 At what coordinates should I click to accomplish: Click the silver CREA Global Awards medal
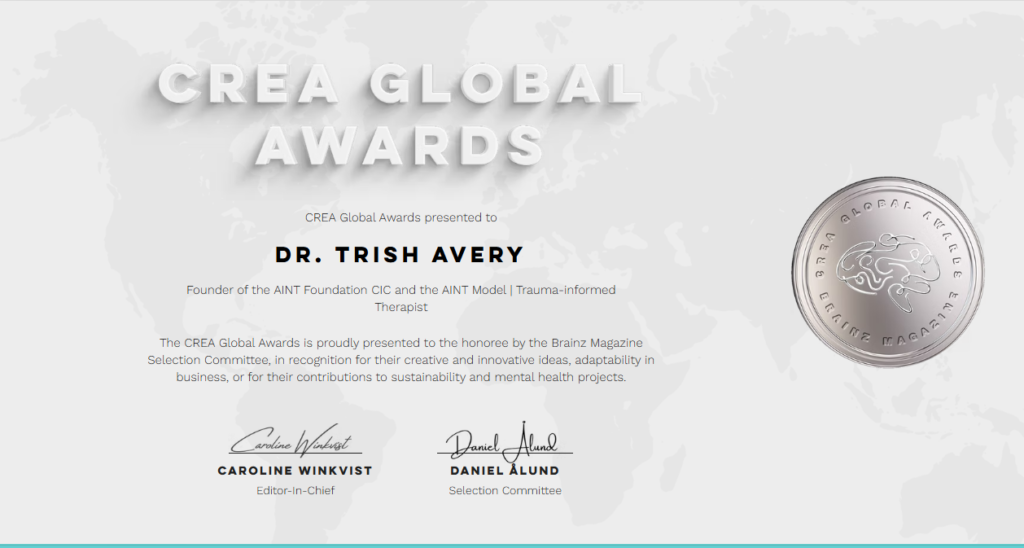[x=888, y=272]
